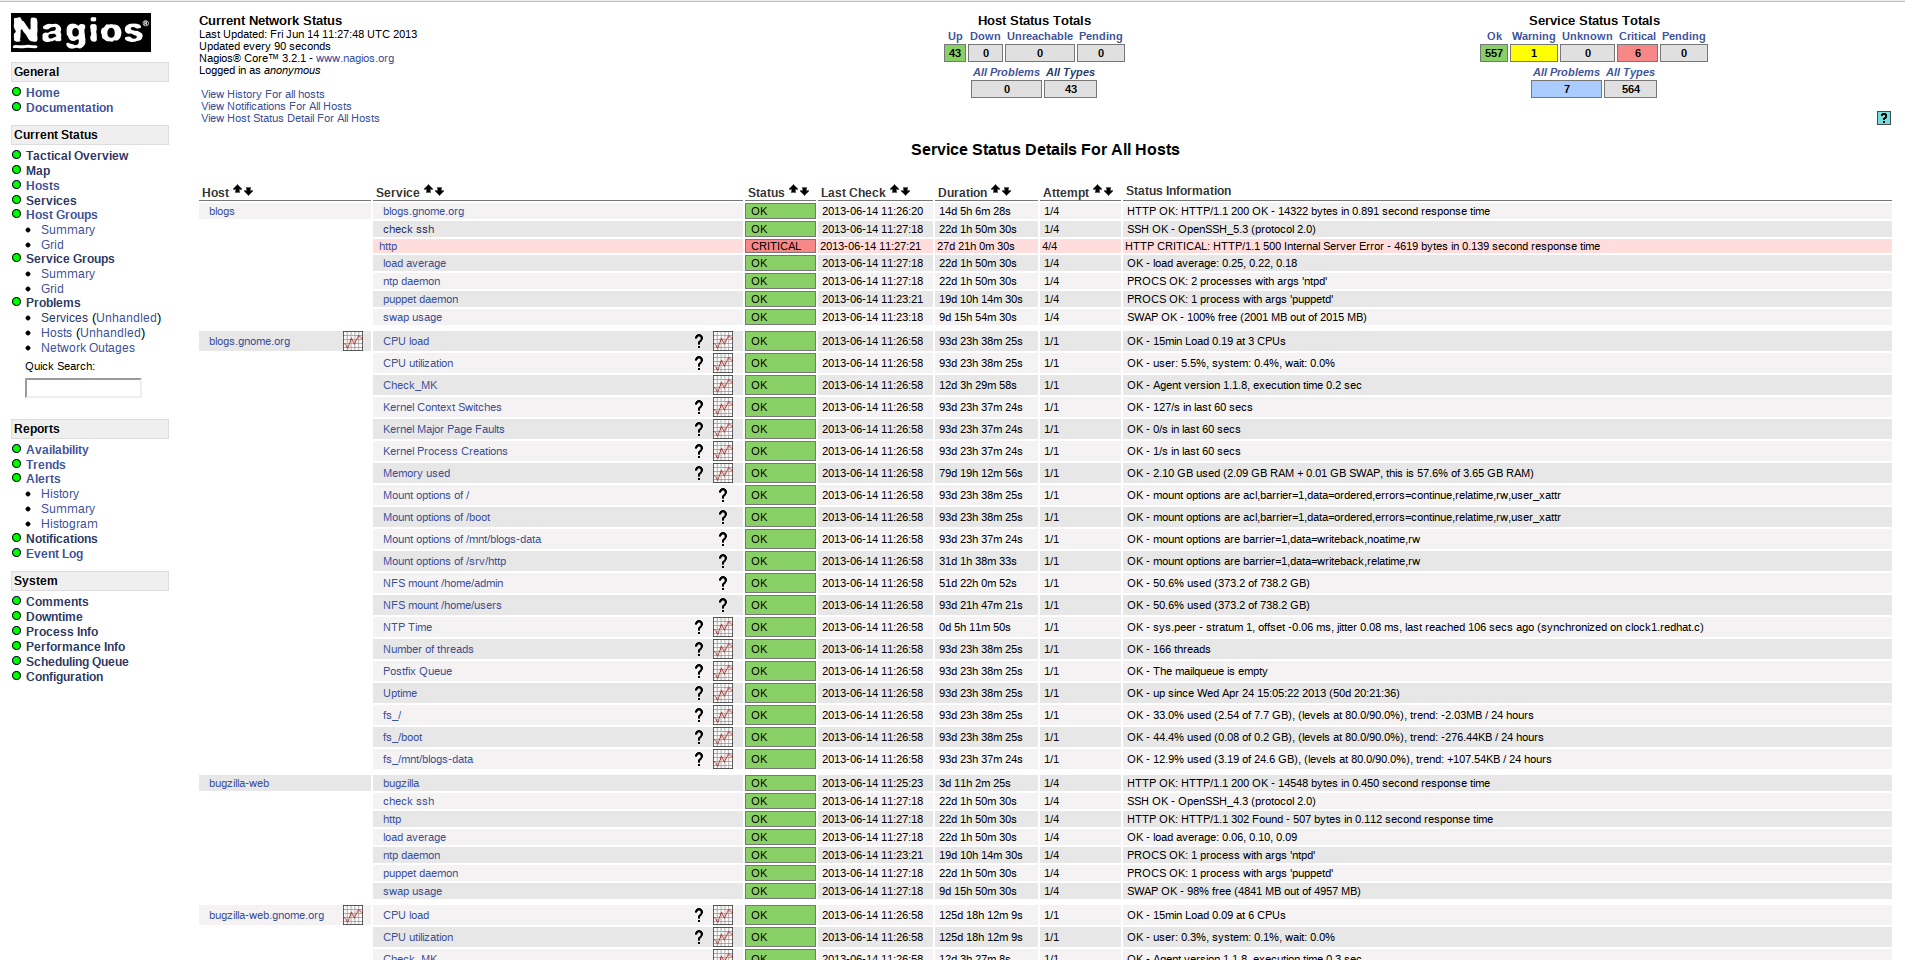
Task: Open performance graph for blogs.gnome.org Check_MK service
Action: click(x=723, y=385)
